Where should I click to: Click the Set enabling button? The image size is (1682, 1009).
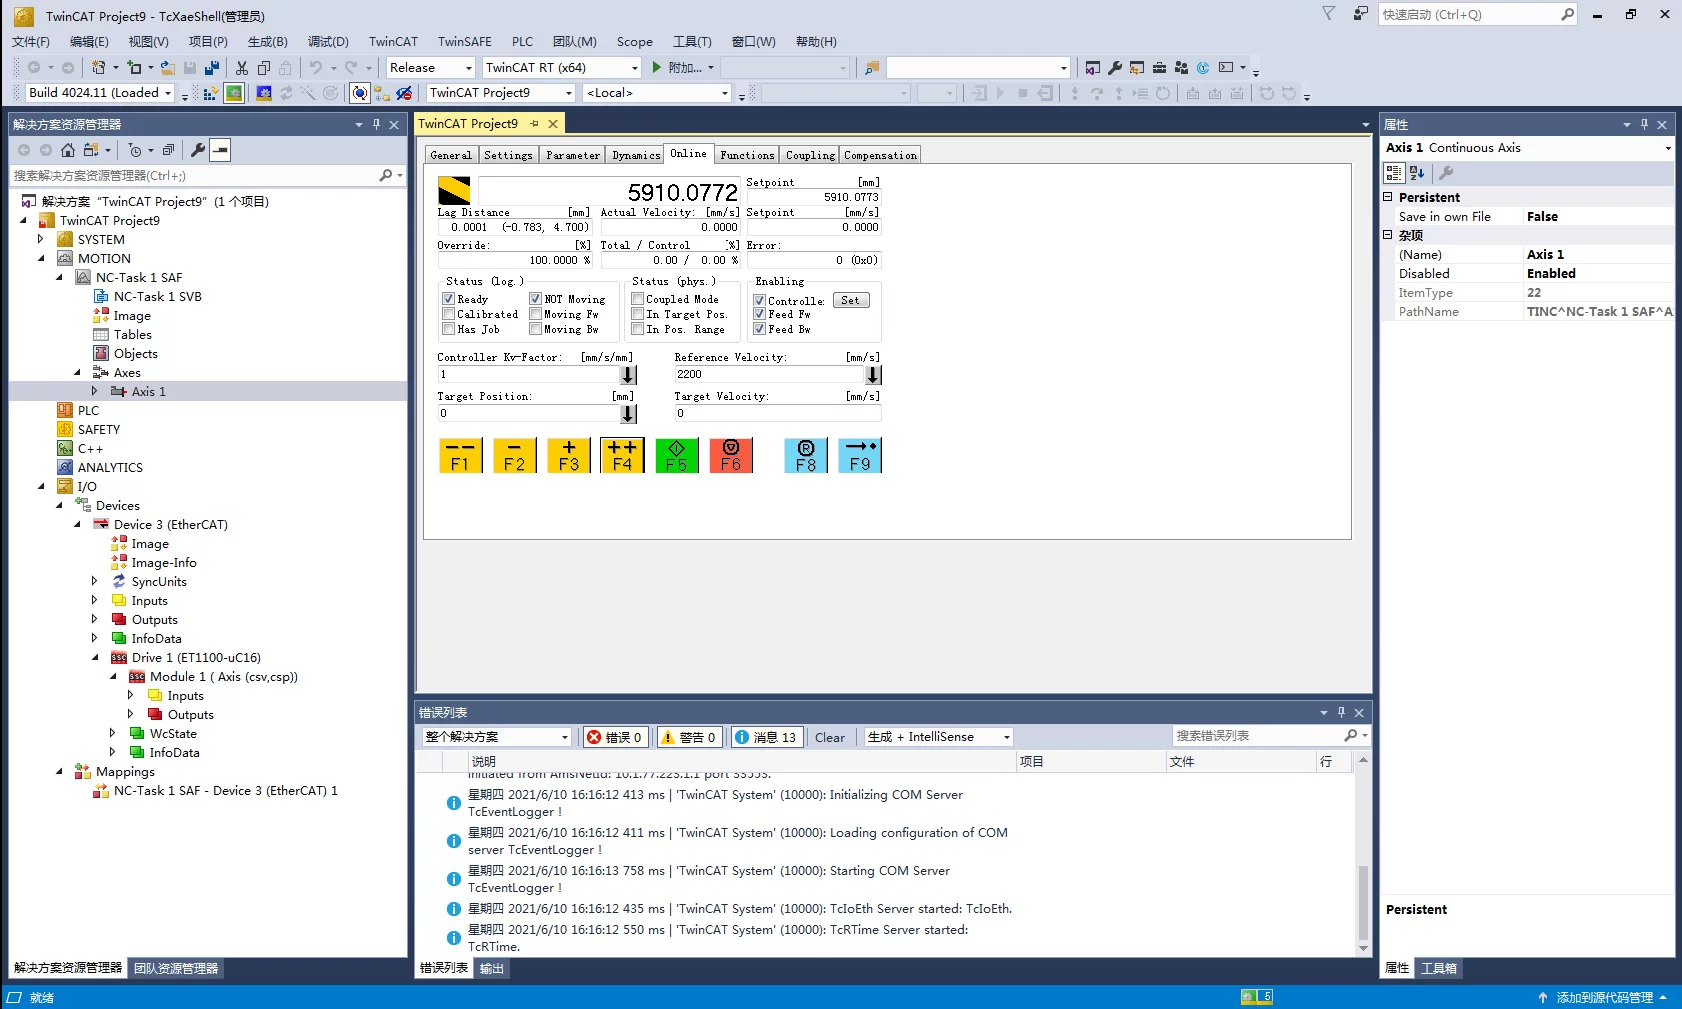(850, 300)
